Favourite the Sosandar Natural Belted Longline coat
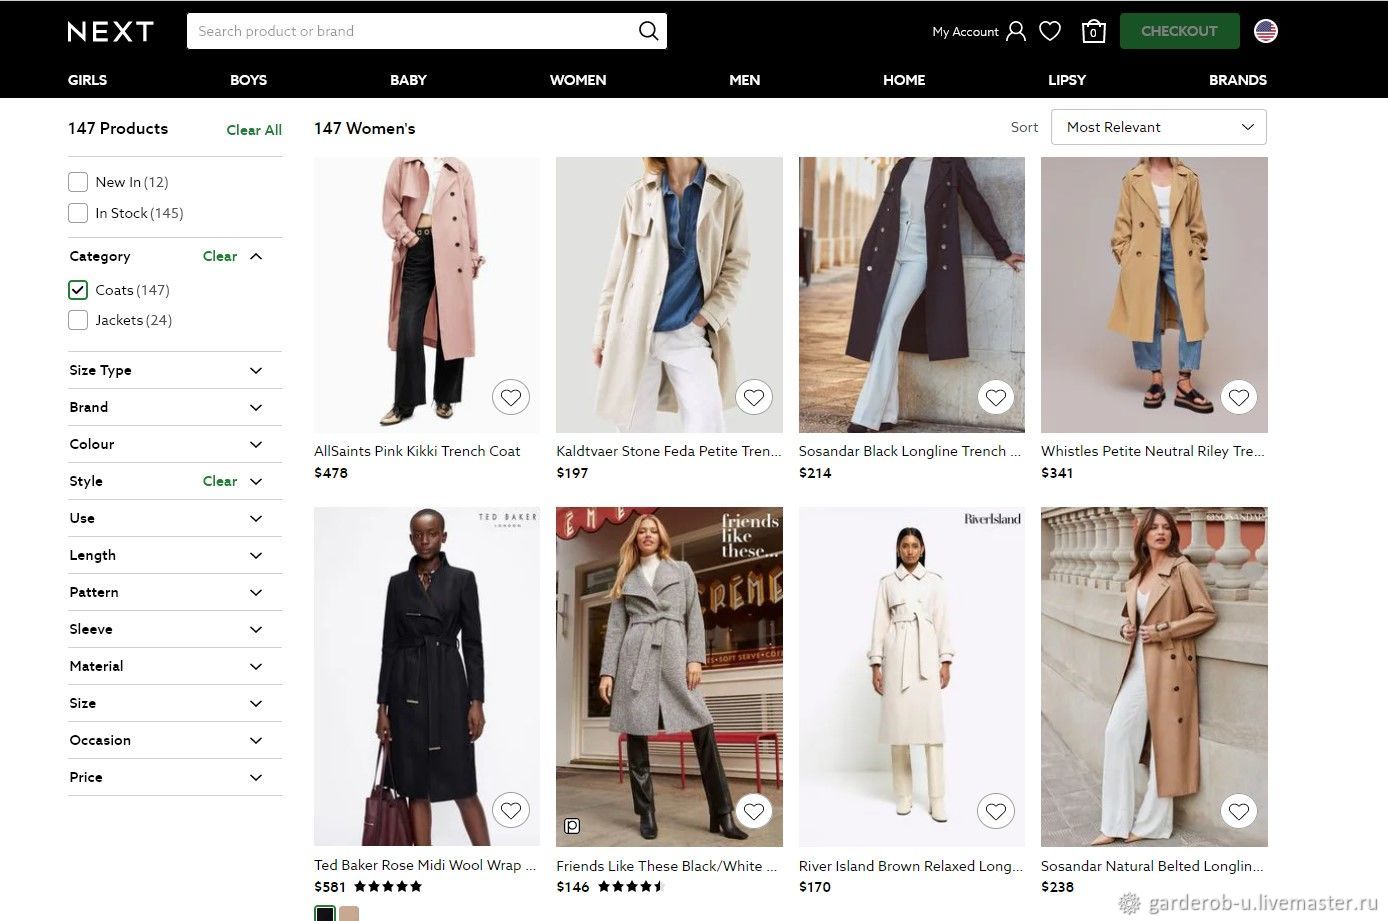Image resolution: width=1388 pixels, height=921 pixels. point(1239,811)
